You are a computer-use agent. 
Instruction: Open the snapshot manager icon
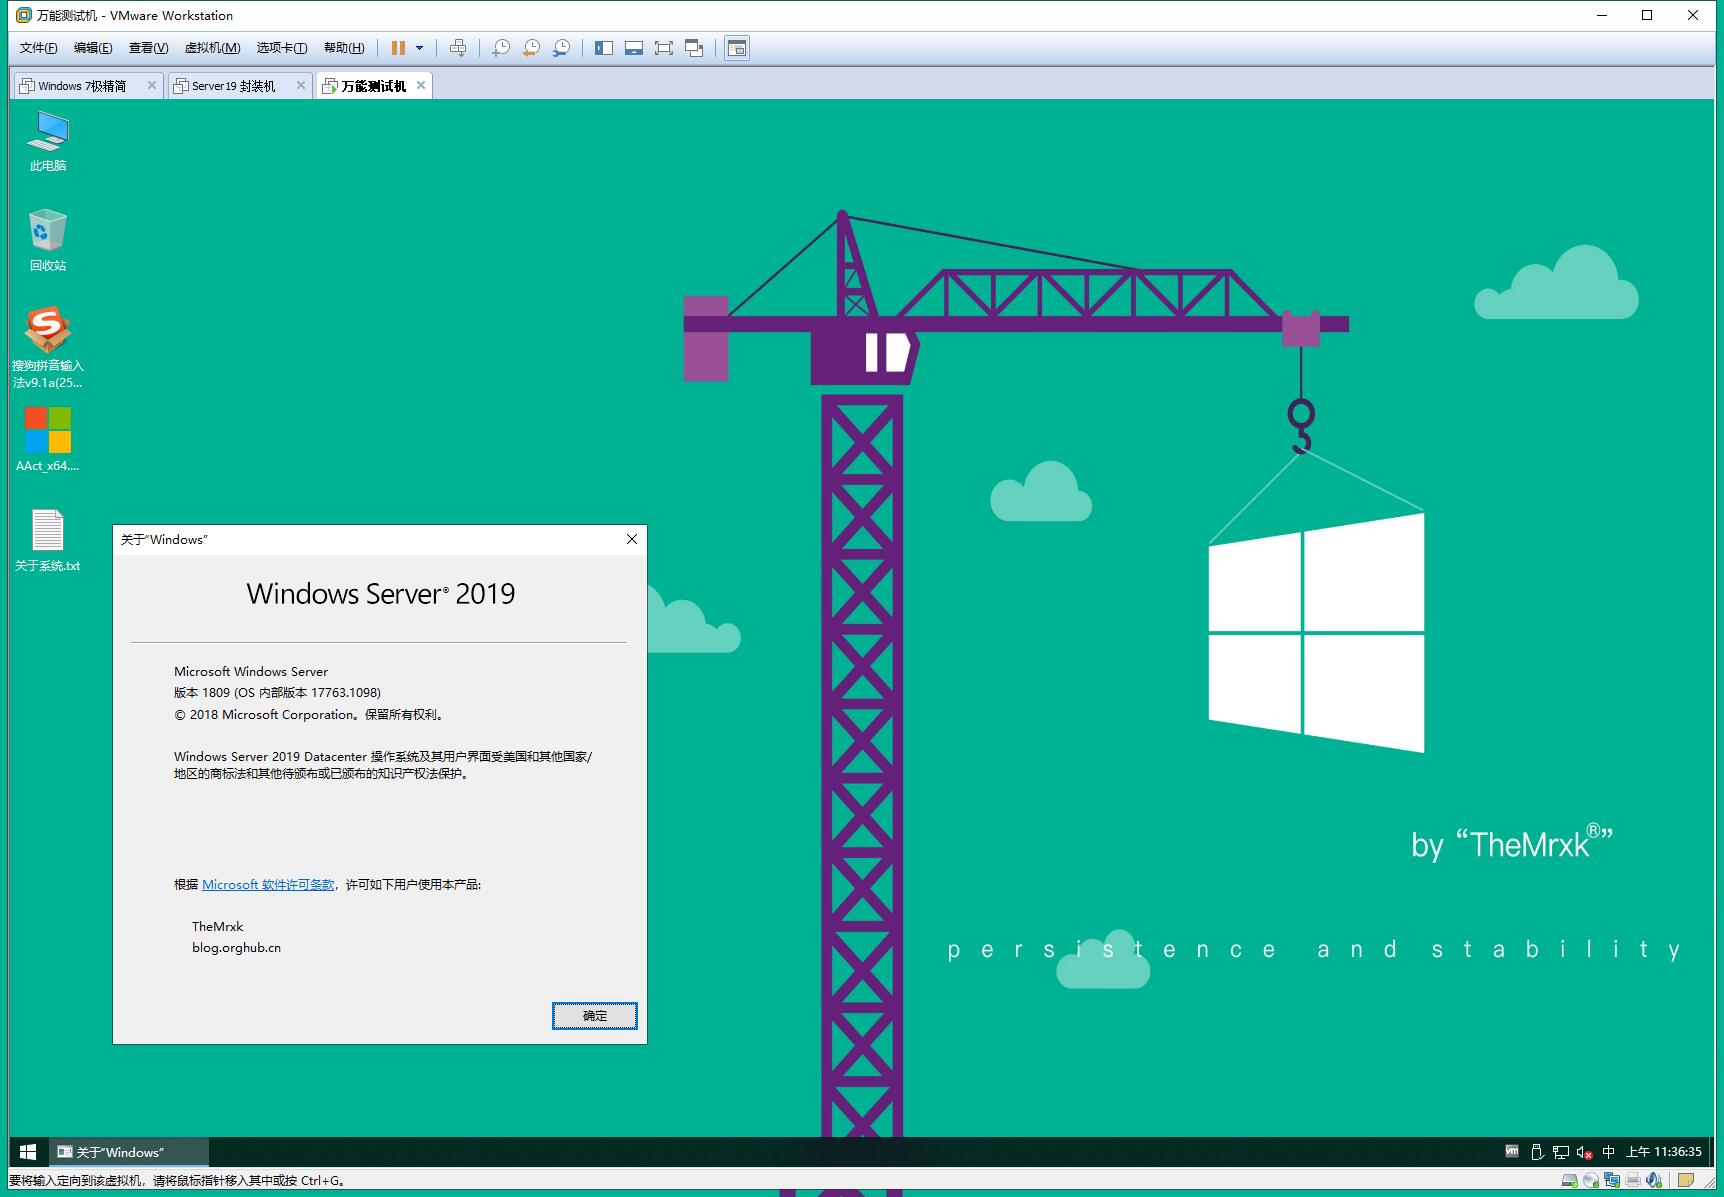(562, 48)
